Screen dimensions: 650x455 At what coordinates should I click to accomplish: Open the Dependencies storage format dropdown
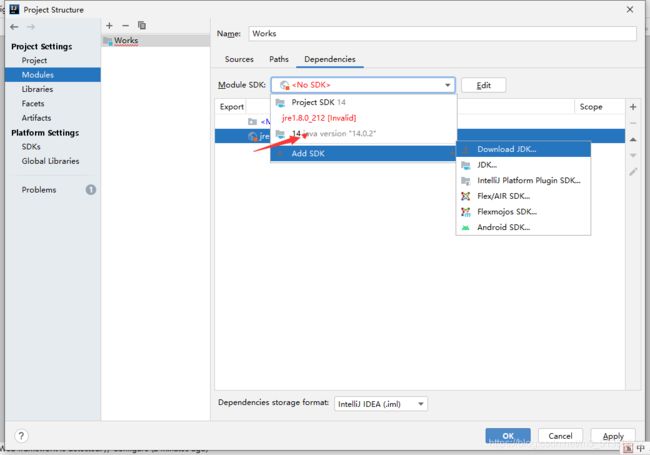point(381,404)
